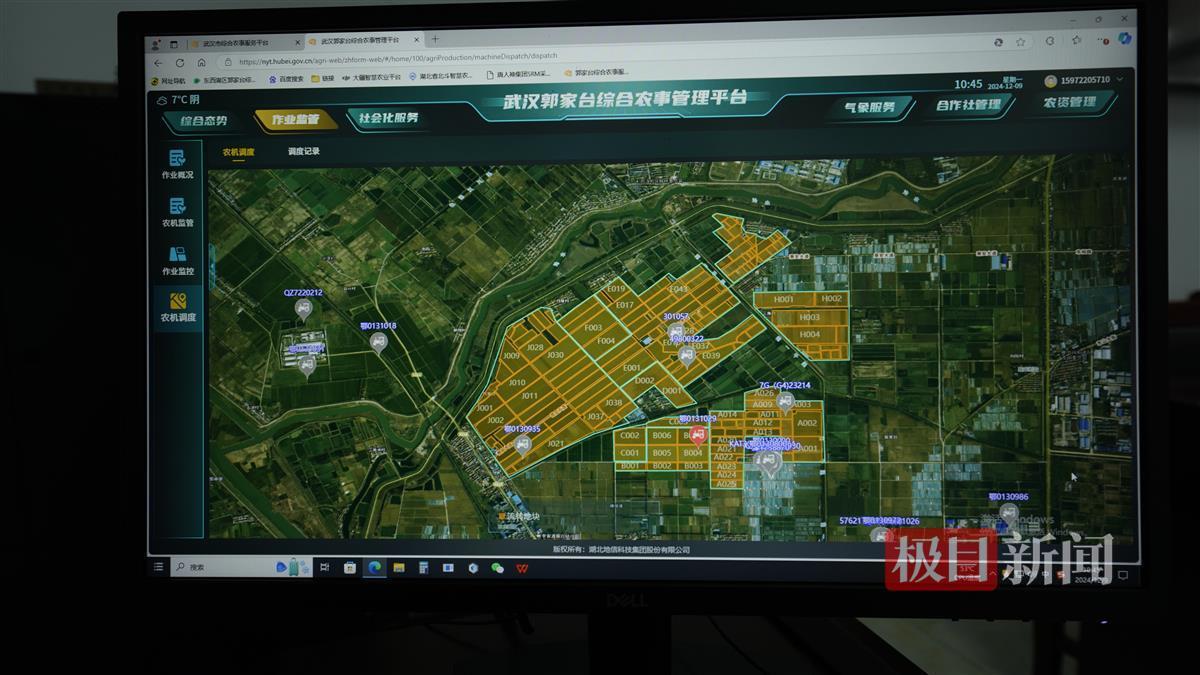Open the 农资管理 section
The image size is (1200, 675).
[1069, 102]
